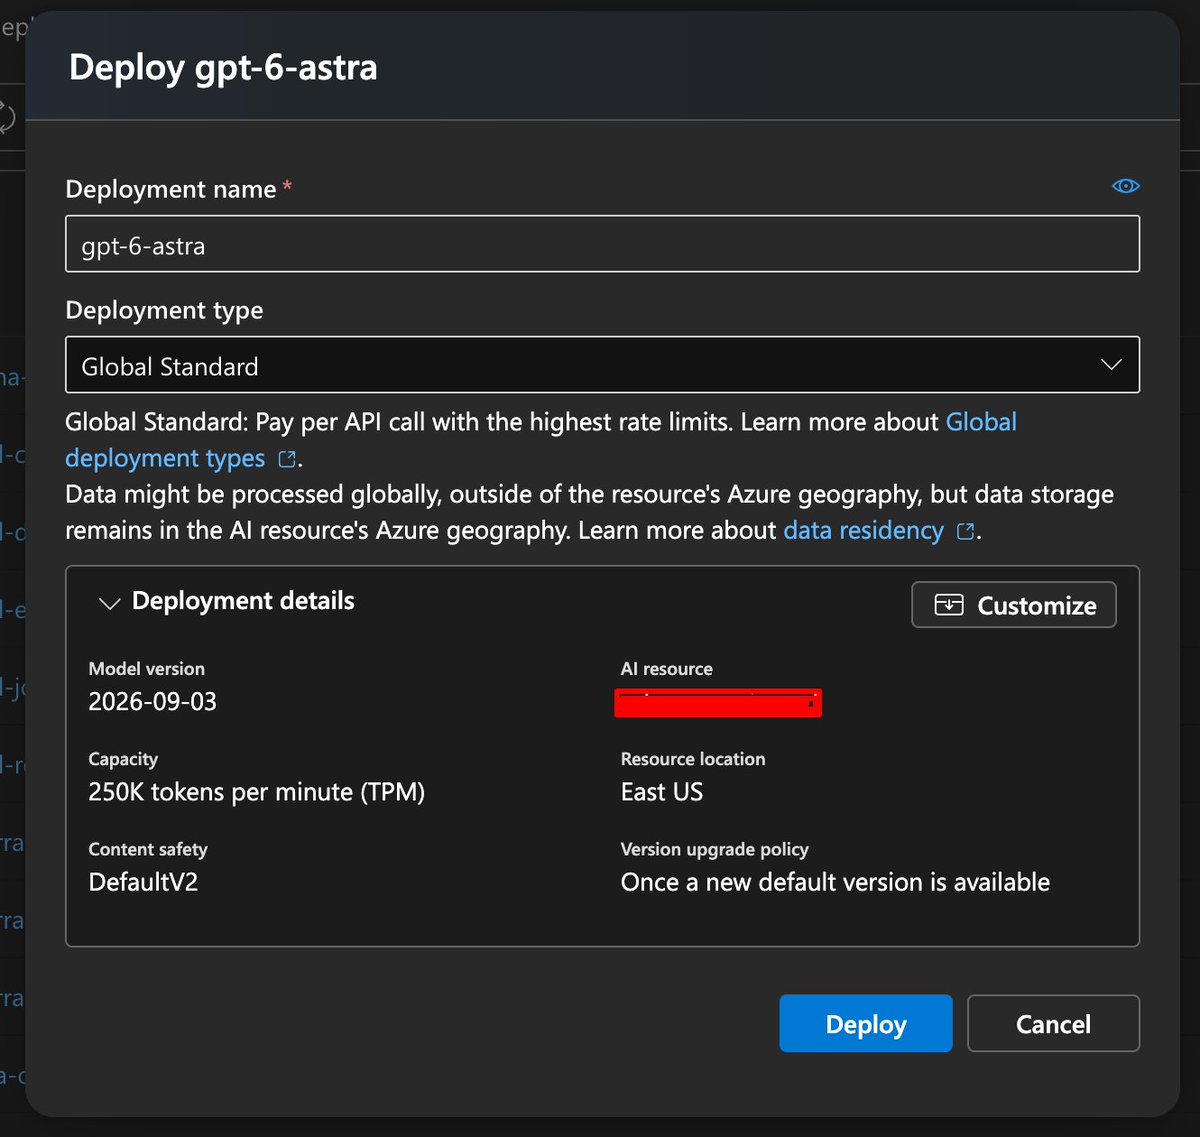Click the 'East US' resource location value
The image size is (1200, 1137).
click(x=661, y=792)
